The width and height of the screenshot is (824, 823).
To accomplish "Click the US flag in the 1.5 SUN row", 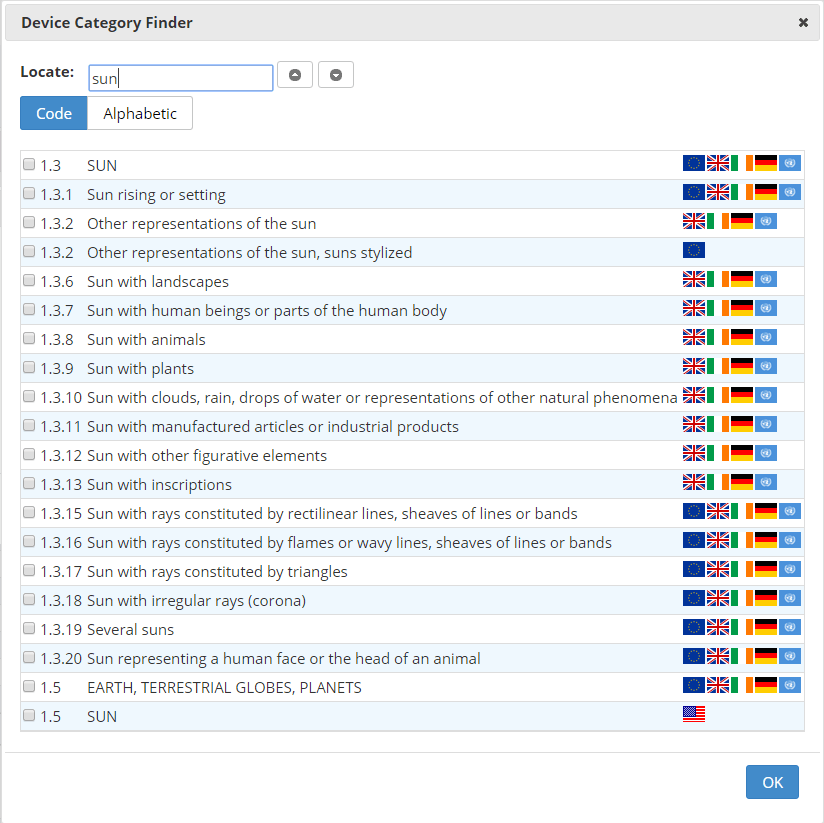I will click(x=693, y=715).
